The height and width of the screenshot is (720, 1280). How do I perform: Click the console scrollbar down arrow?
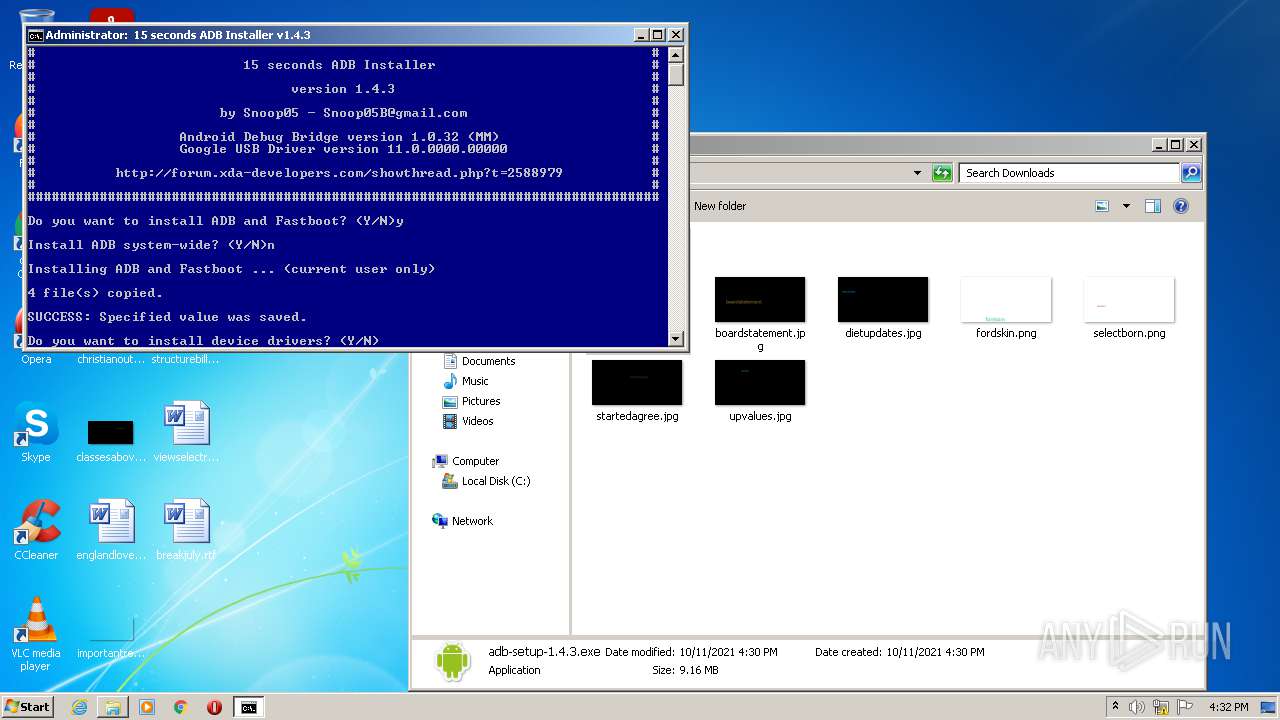(x=676, y=339)
